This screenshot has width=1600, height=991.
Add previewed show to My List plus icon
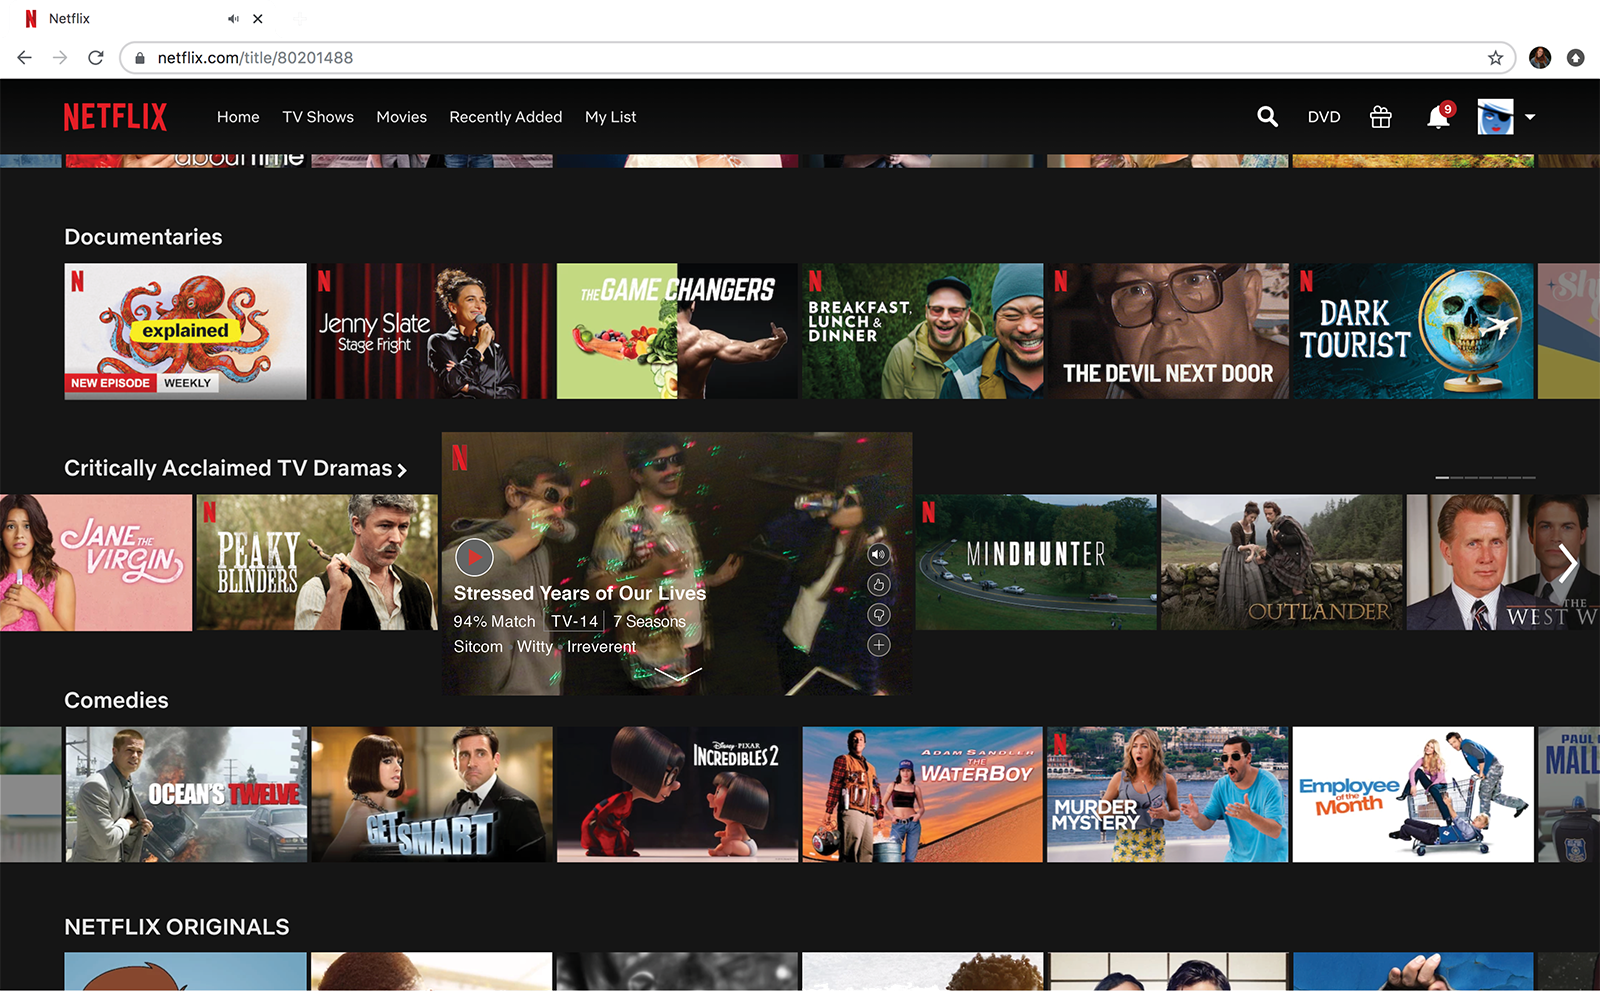click(x=878, y=645)
